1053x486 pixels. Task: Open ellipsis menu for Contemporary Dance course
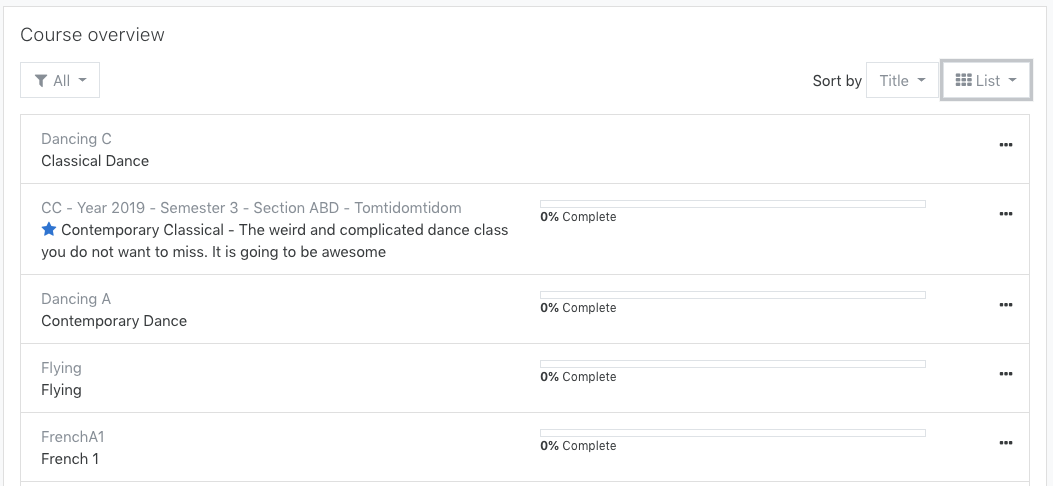click(1005, 305)
